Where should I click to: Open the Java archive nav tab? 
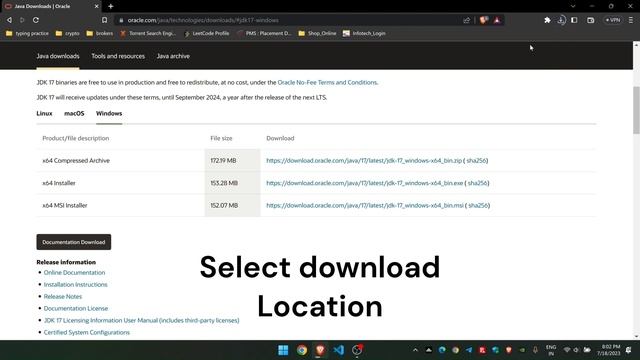(173, 56)
